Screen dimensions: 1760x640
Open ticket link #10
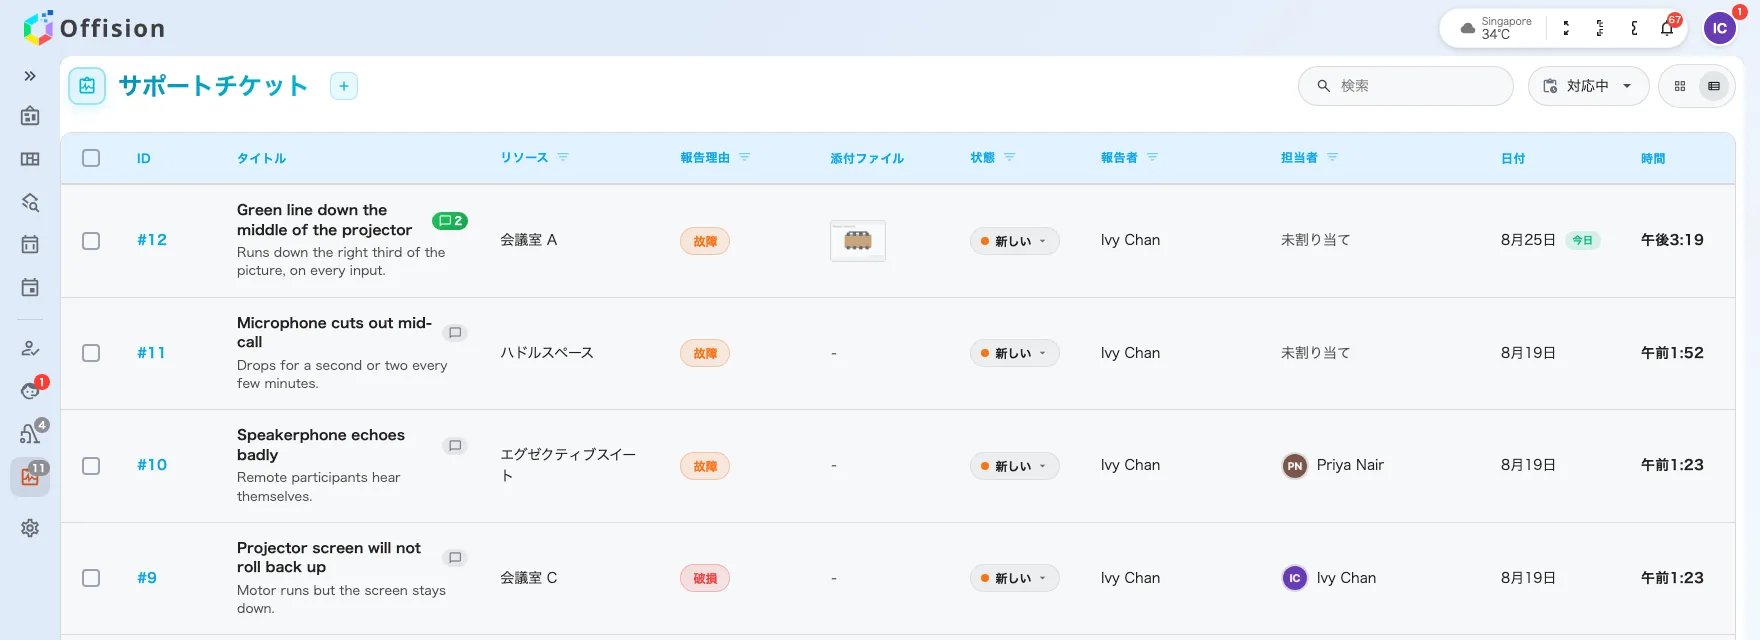click(x=152, y=465)
